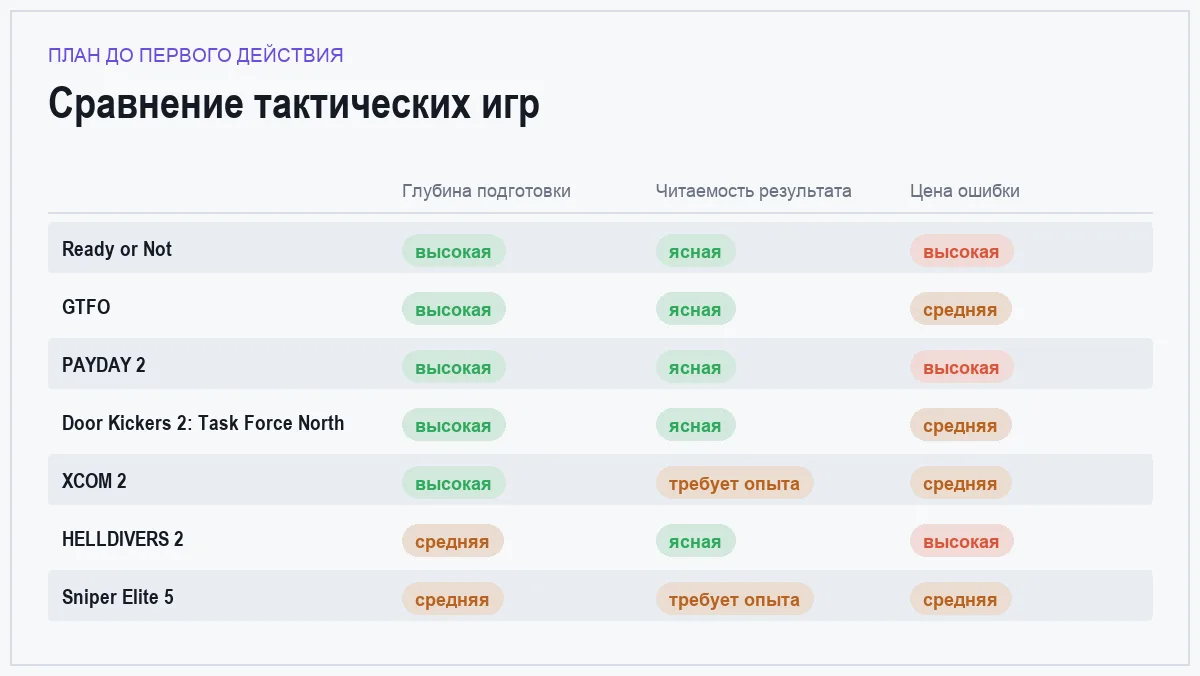Click 'требует опыта' badge in XCOM 2 row
This screenshot has height=676, width=1200.
pyautogui.click(x=735, y=483)
